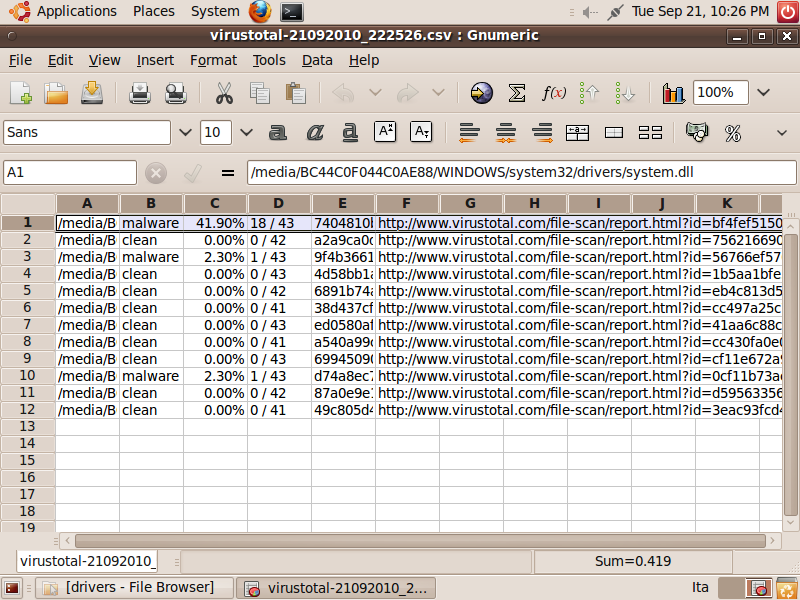Open the Help menu
This screenshot has width=800, height=600.
364,60
